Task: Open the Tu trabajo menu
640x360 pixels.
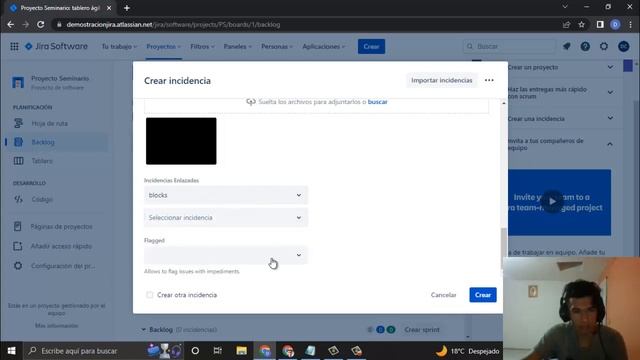Action: [x=119, y=47]
